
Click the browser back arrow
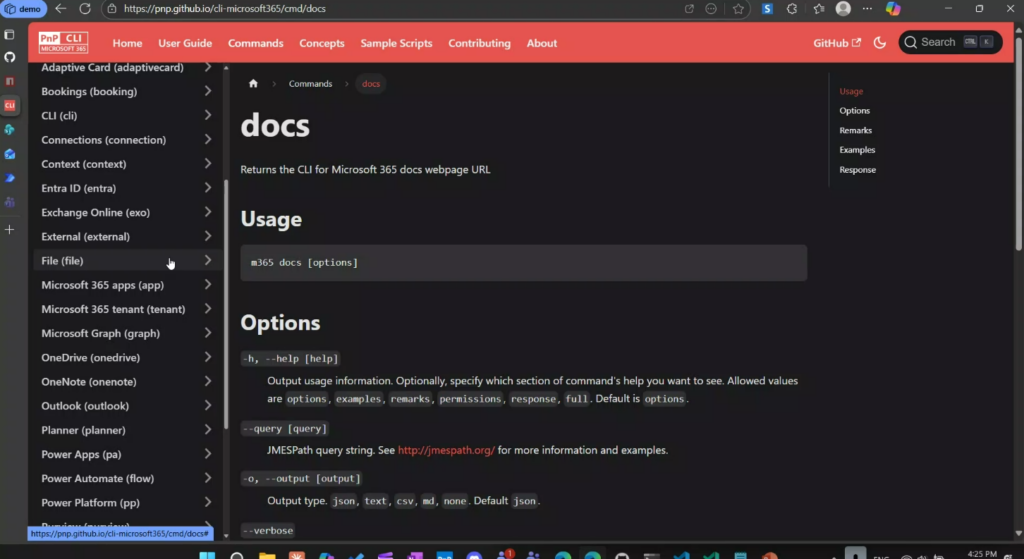(x=61, y=9)
